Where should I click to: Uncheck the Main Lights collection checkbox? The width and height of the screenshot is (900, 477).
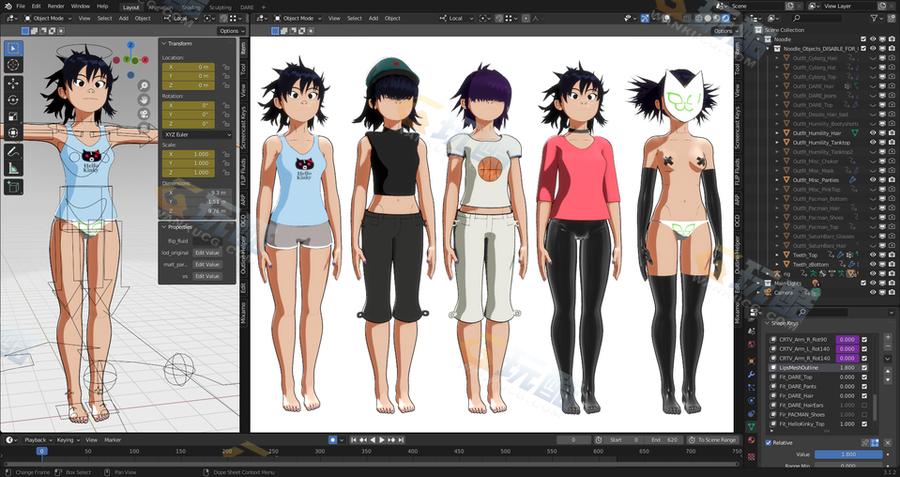[863, 283]
